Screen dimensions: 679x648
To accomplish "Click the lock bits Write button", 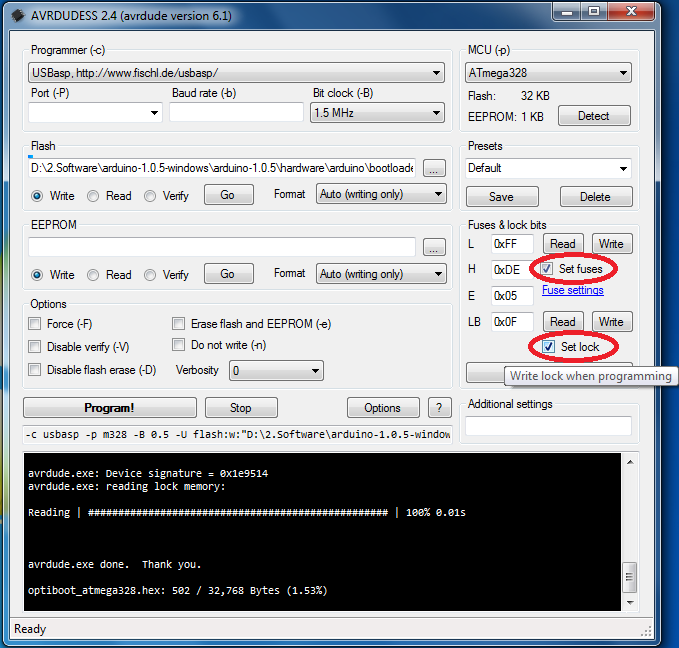I will click(x=612, y=322).
